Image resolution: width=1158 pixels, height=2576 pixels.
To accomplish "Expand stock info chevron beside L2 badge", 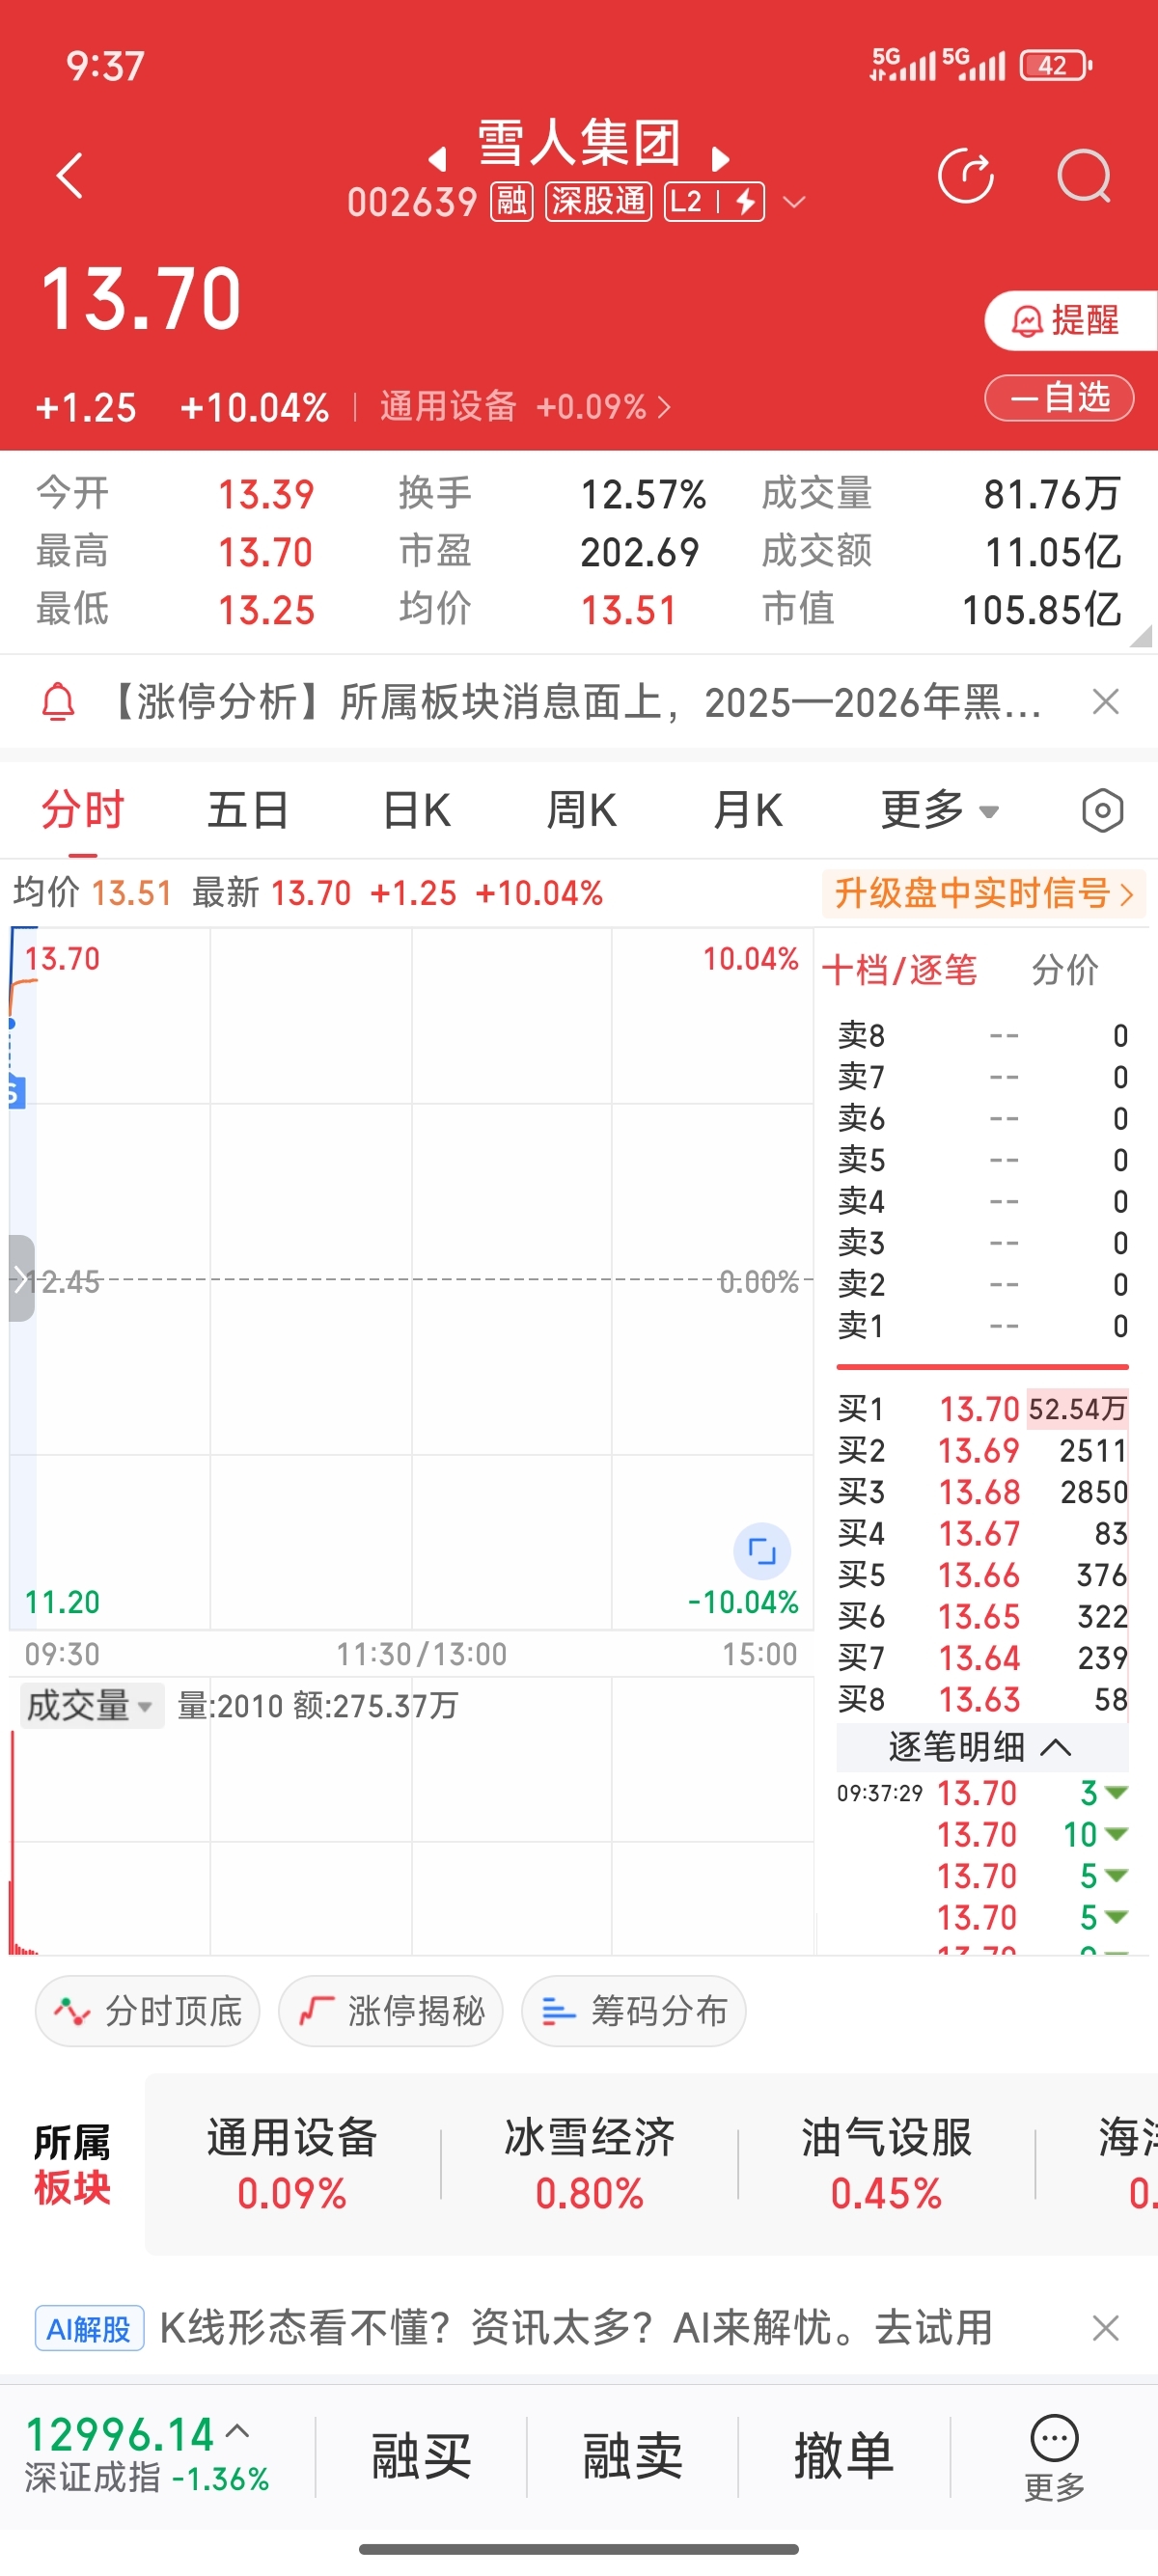I will (x=793, y=202).
